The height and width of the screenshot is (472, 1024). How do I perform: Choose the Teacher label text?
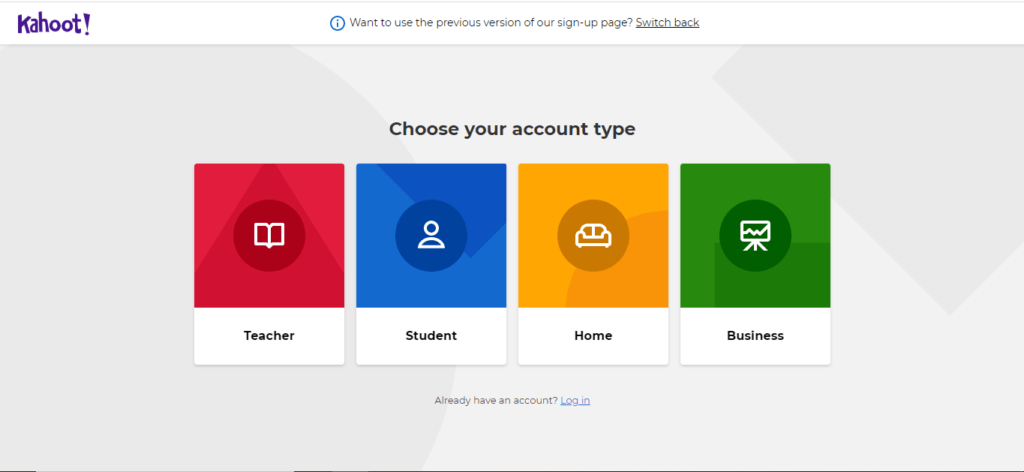click(x=269, y=336)
